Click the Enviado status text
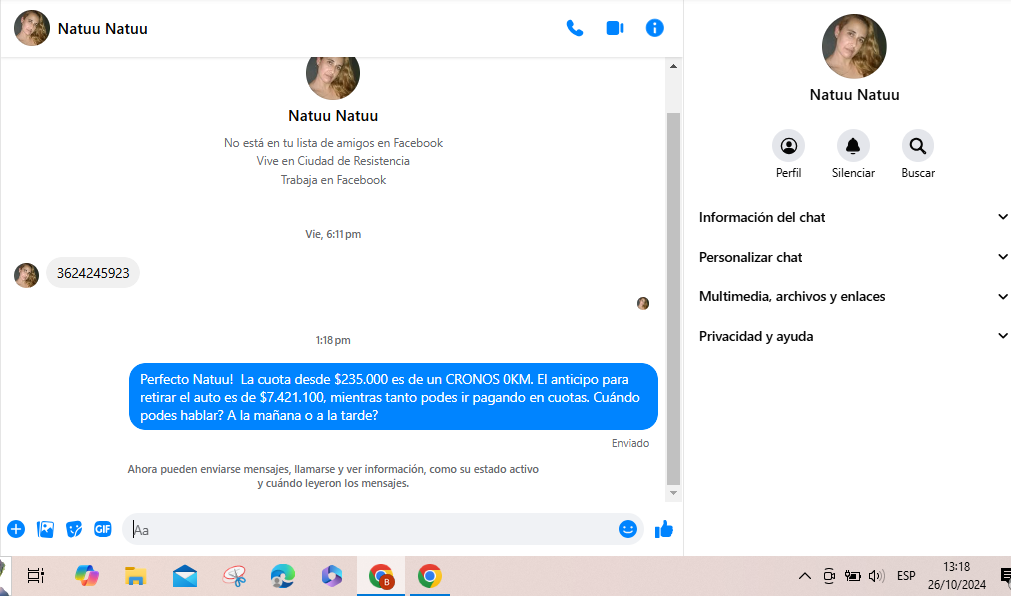This screenshot has height=596, width=1011. coord(630,443)
